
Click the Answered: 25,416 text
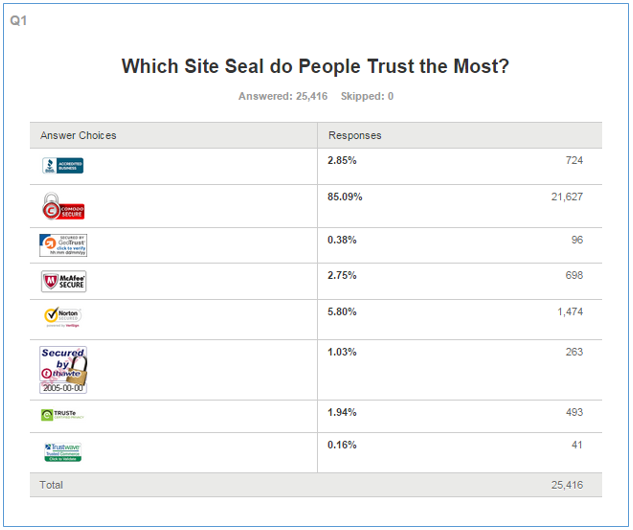coord(283,96)
